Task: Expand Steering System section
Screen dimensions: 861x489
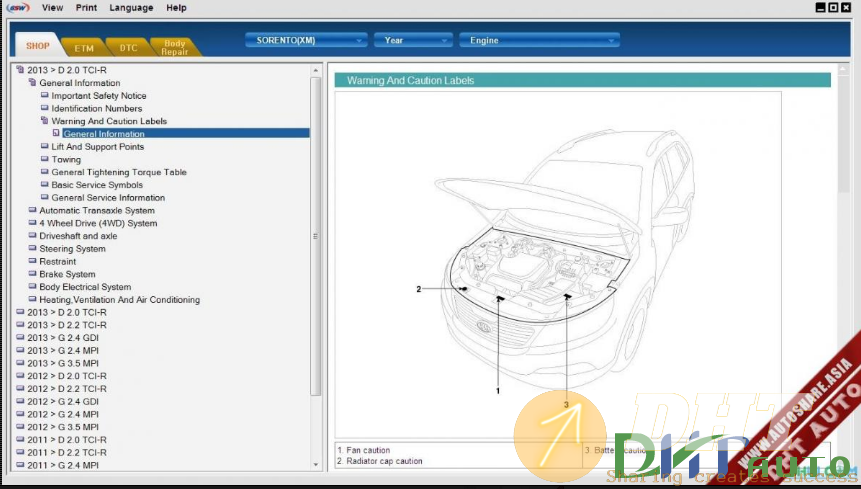Action: [72, 249]
